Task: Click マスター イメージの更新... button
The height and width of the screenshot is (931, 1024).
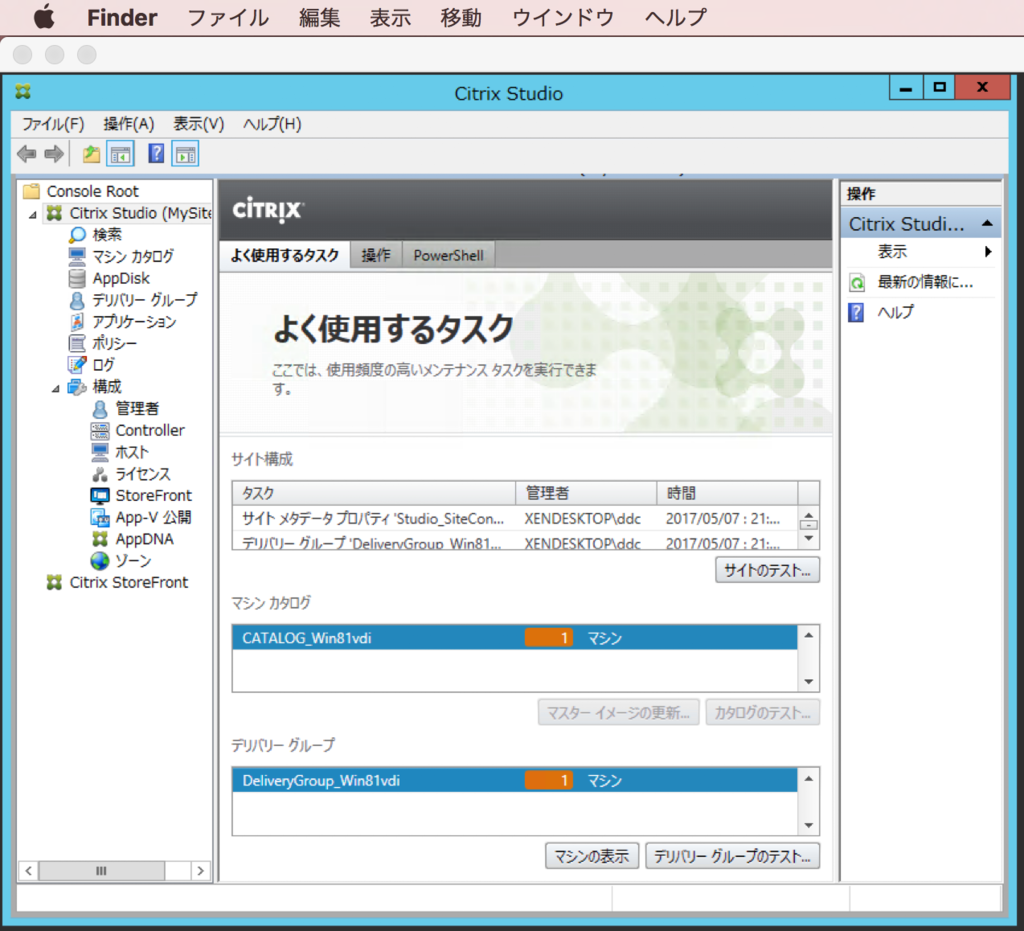Action: [618, 712]
